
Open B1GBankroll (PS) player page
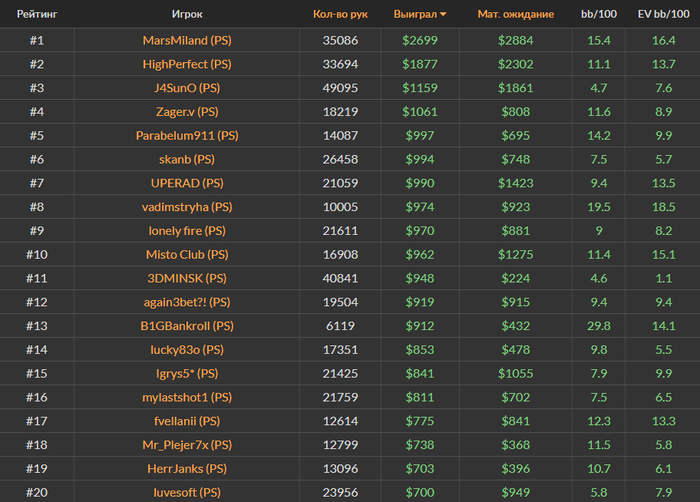[x=187, y=326]
